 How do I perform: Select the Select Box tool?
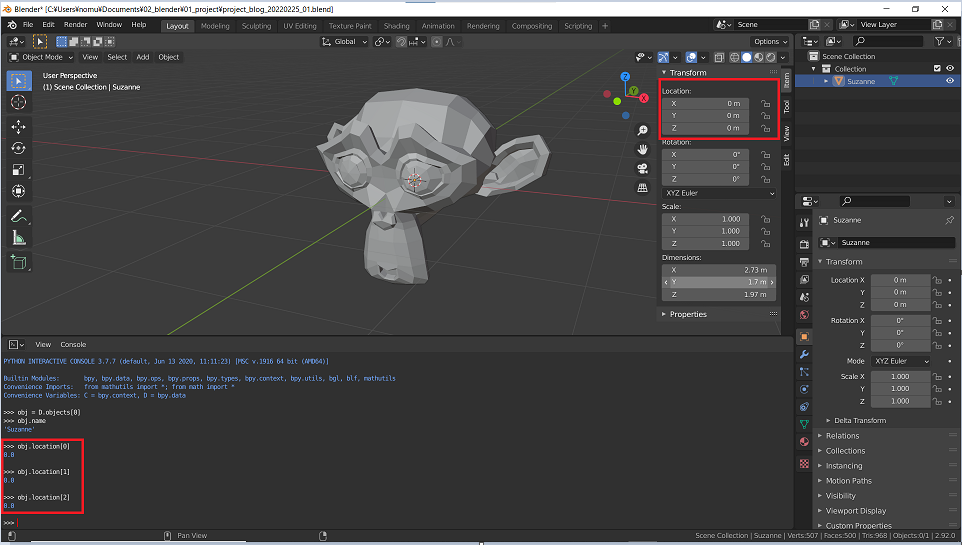18,81
